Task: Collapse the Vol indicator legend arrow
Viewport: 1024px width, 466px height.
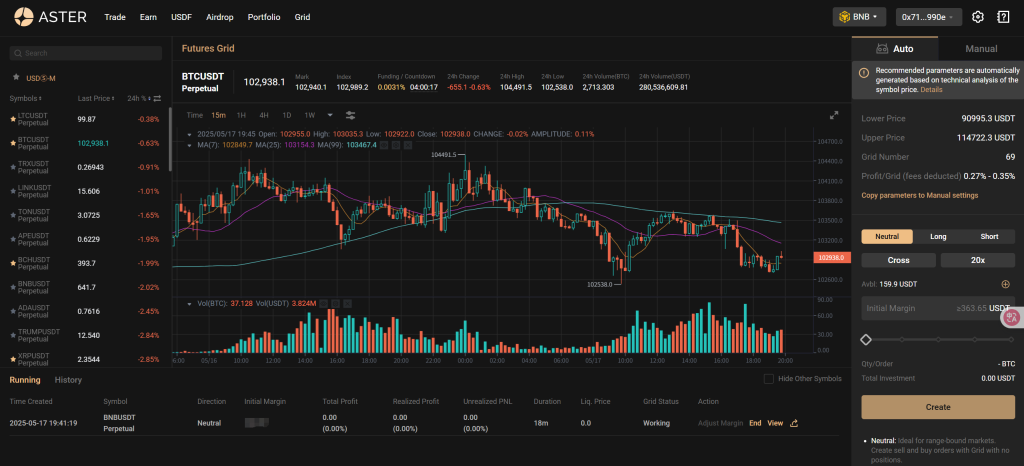Action: 189,303
